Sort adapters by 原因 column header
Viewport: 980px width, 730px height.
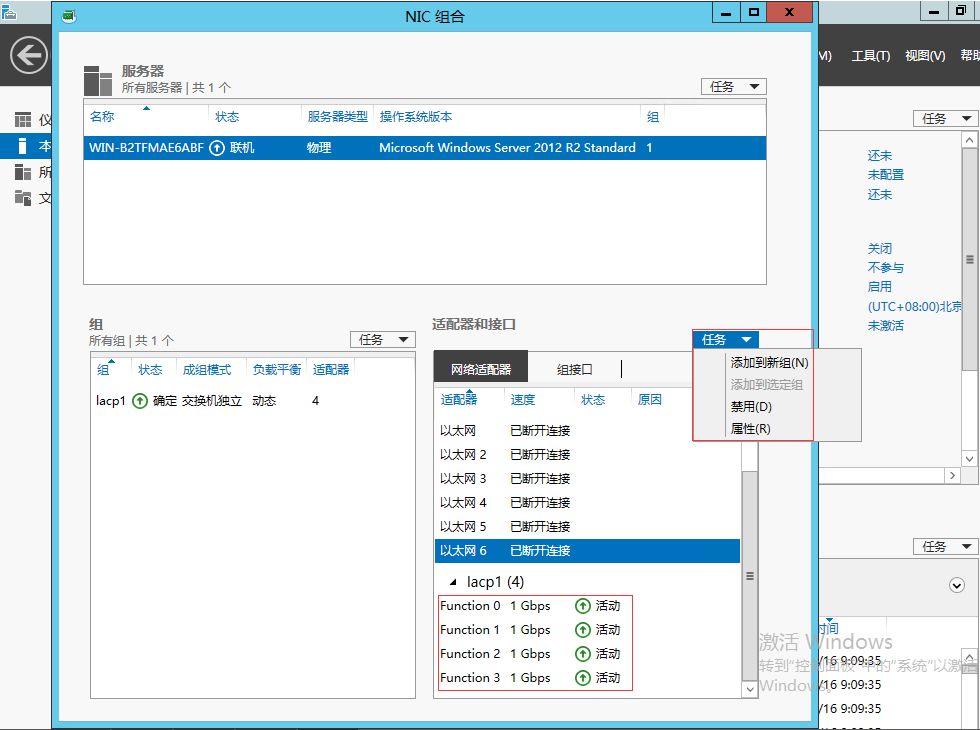649,400
